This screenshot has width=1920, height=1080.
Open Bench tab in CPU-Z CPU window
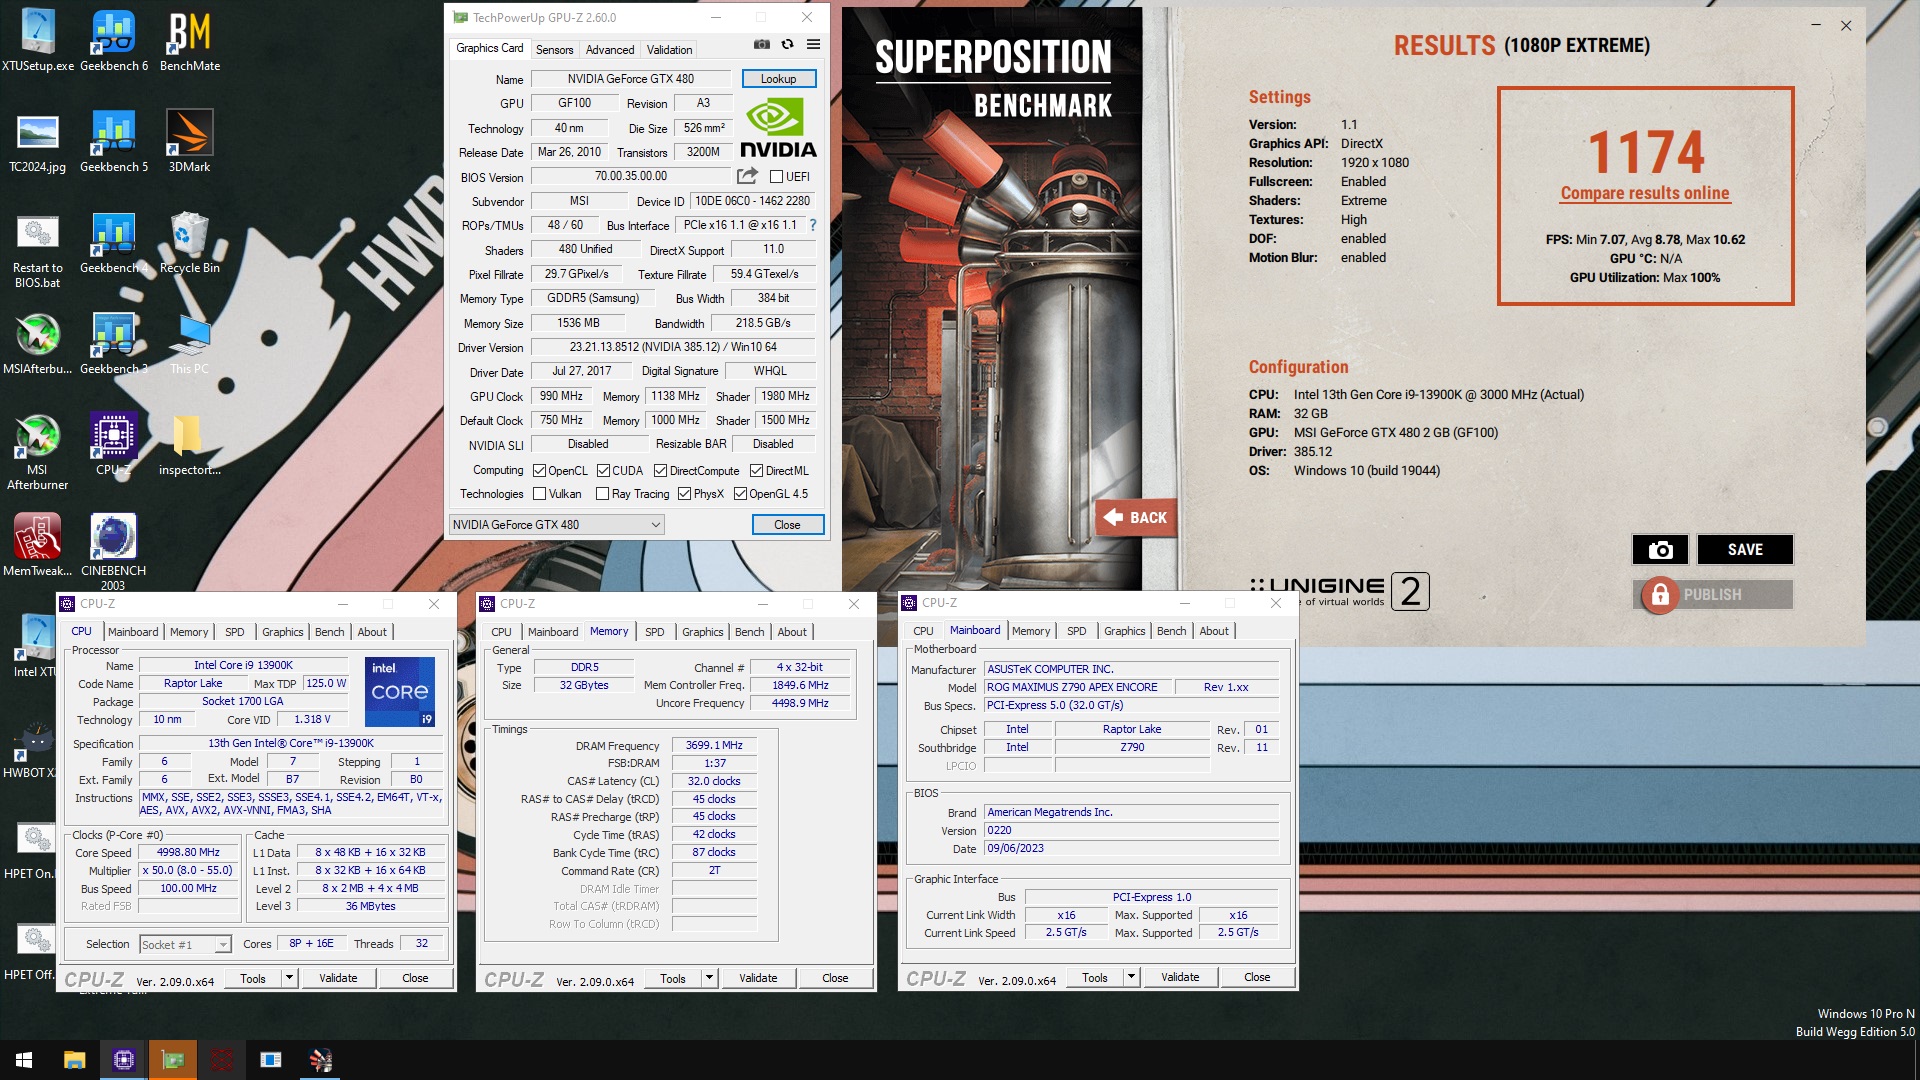coord(330,632)
